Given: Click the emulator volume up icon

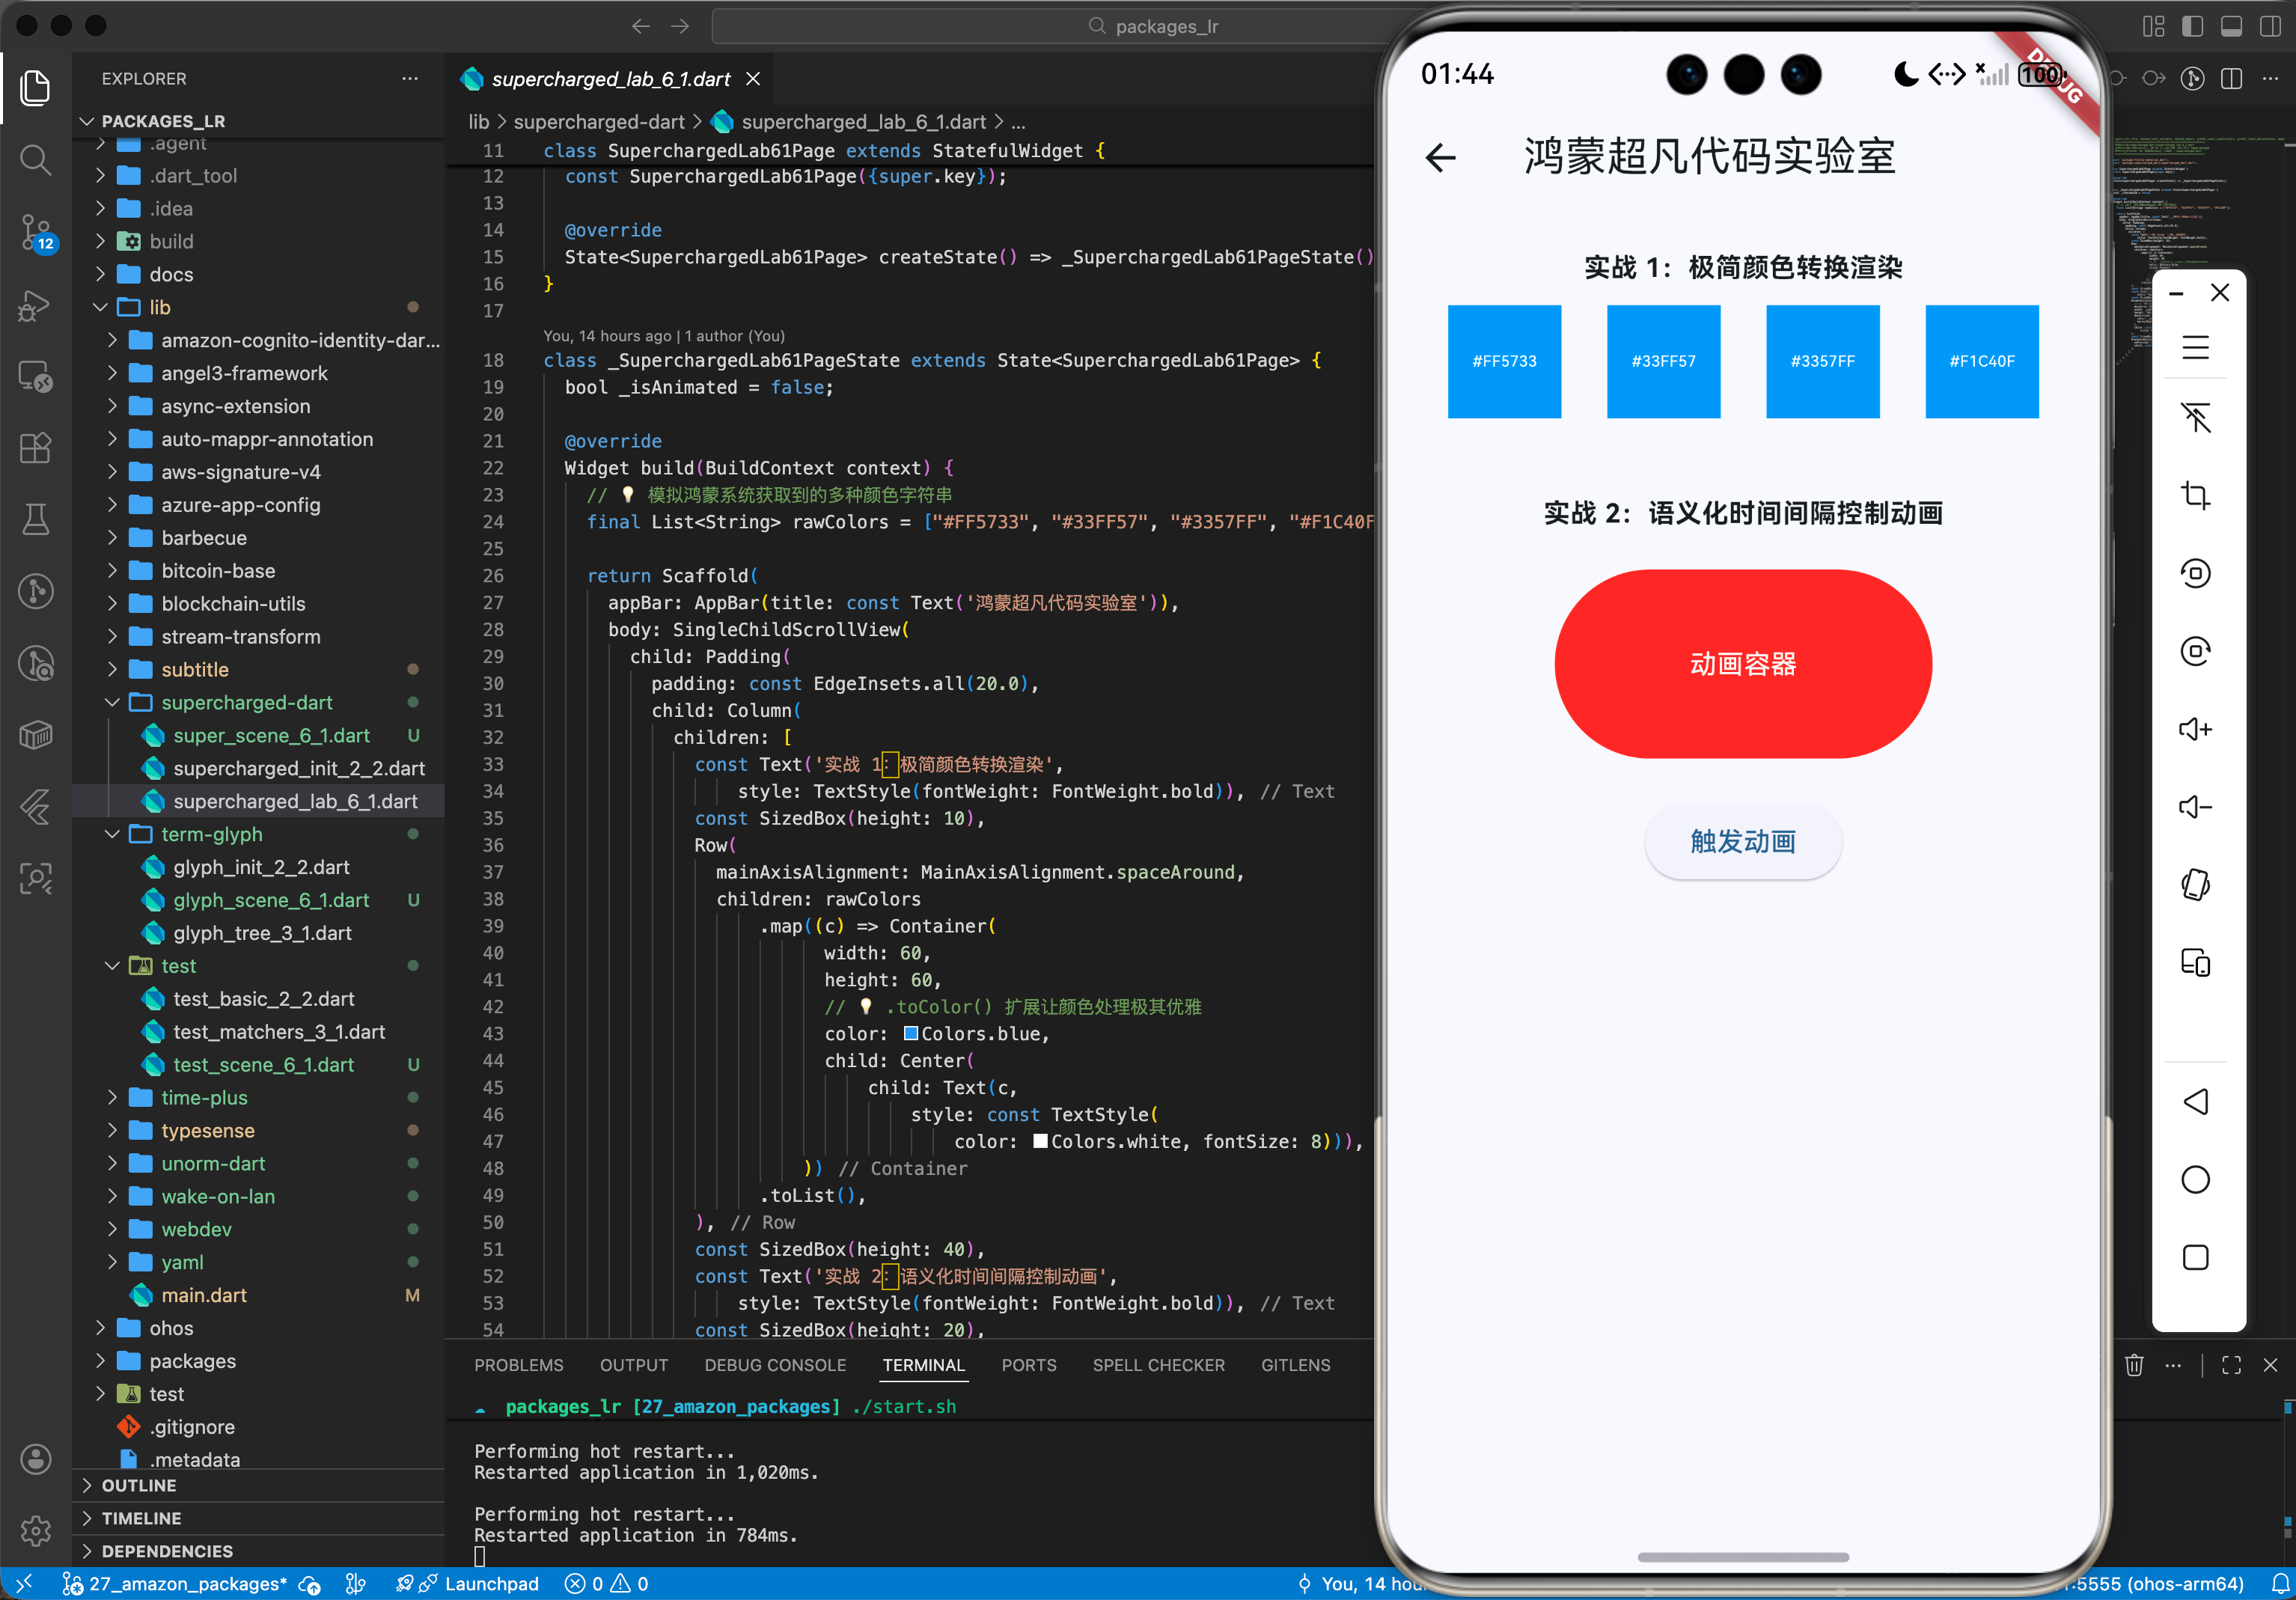Looking at the screenshot, I should click(2195, 729).
